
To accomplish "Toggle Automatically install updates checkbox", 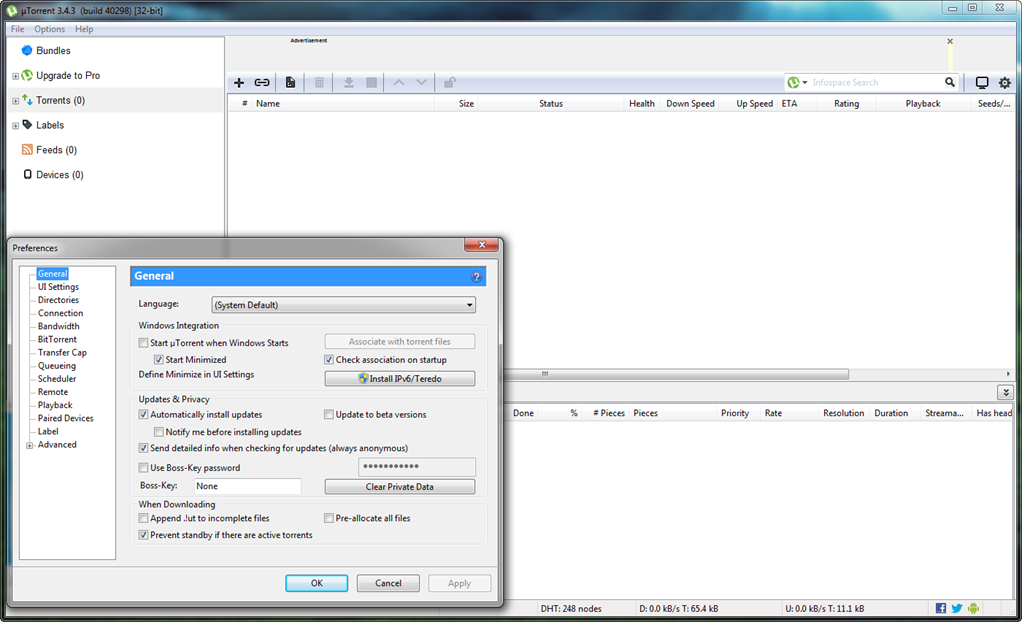I will click(x=143, y=415).
